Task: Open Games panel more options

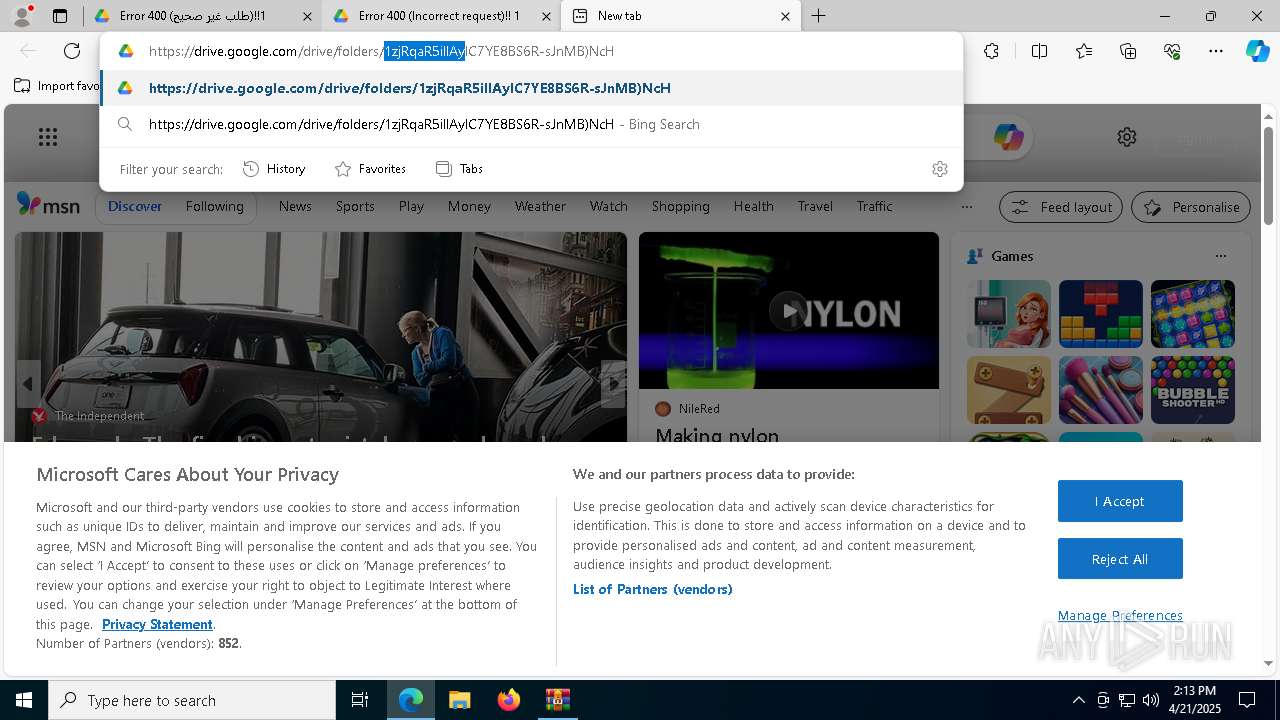Action: pos(1220,256)
